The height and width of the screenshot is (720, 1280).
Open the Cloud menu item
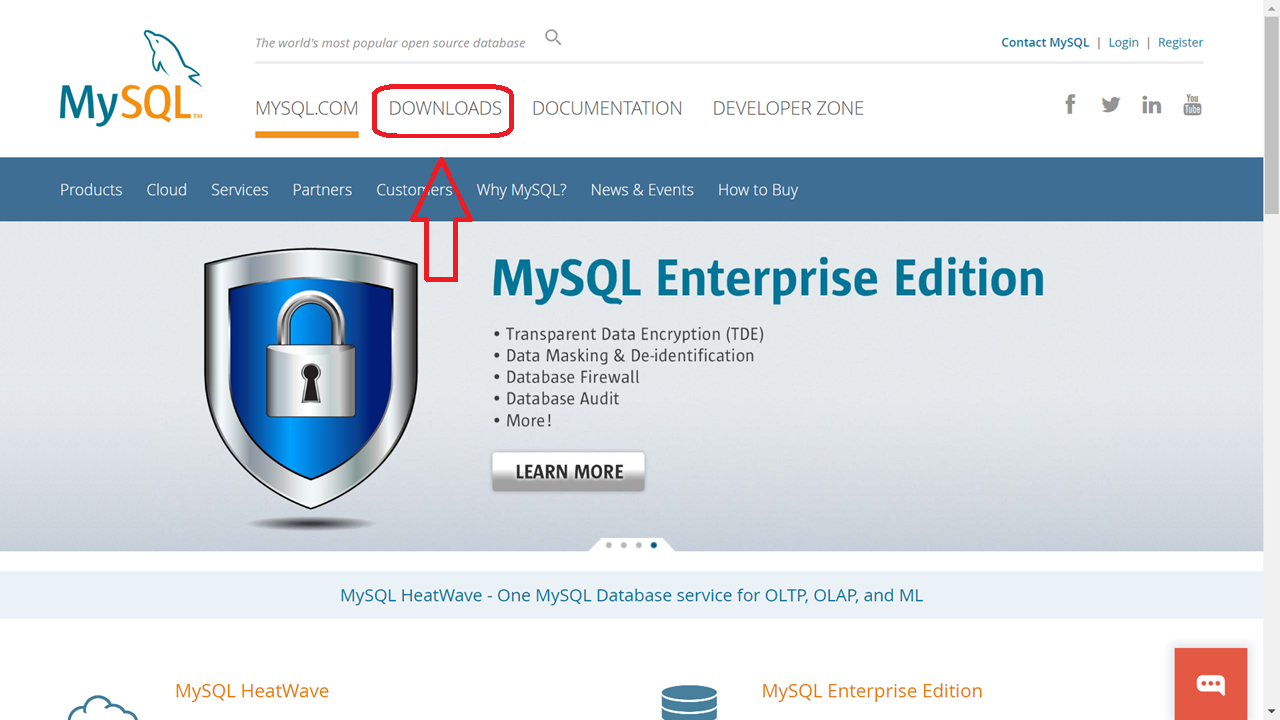tap(167, 189)
